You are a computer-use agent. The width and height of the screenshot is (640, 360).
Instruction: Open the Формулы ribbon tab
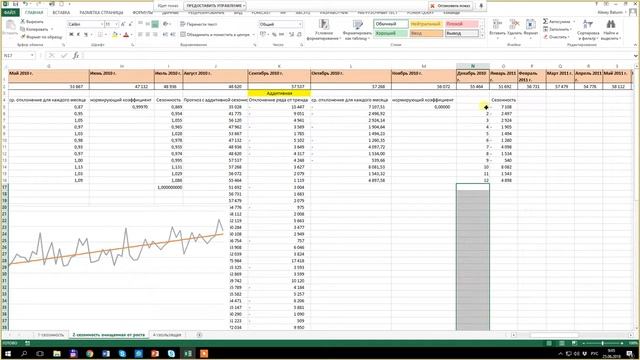tap(142, 13)
